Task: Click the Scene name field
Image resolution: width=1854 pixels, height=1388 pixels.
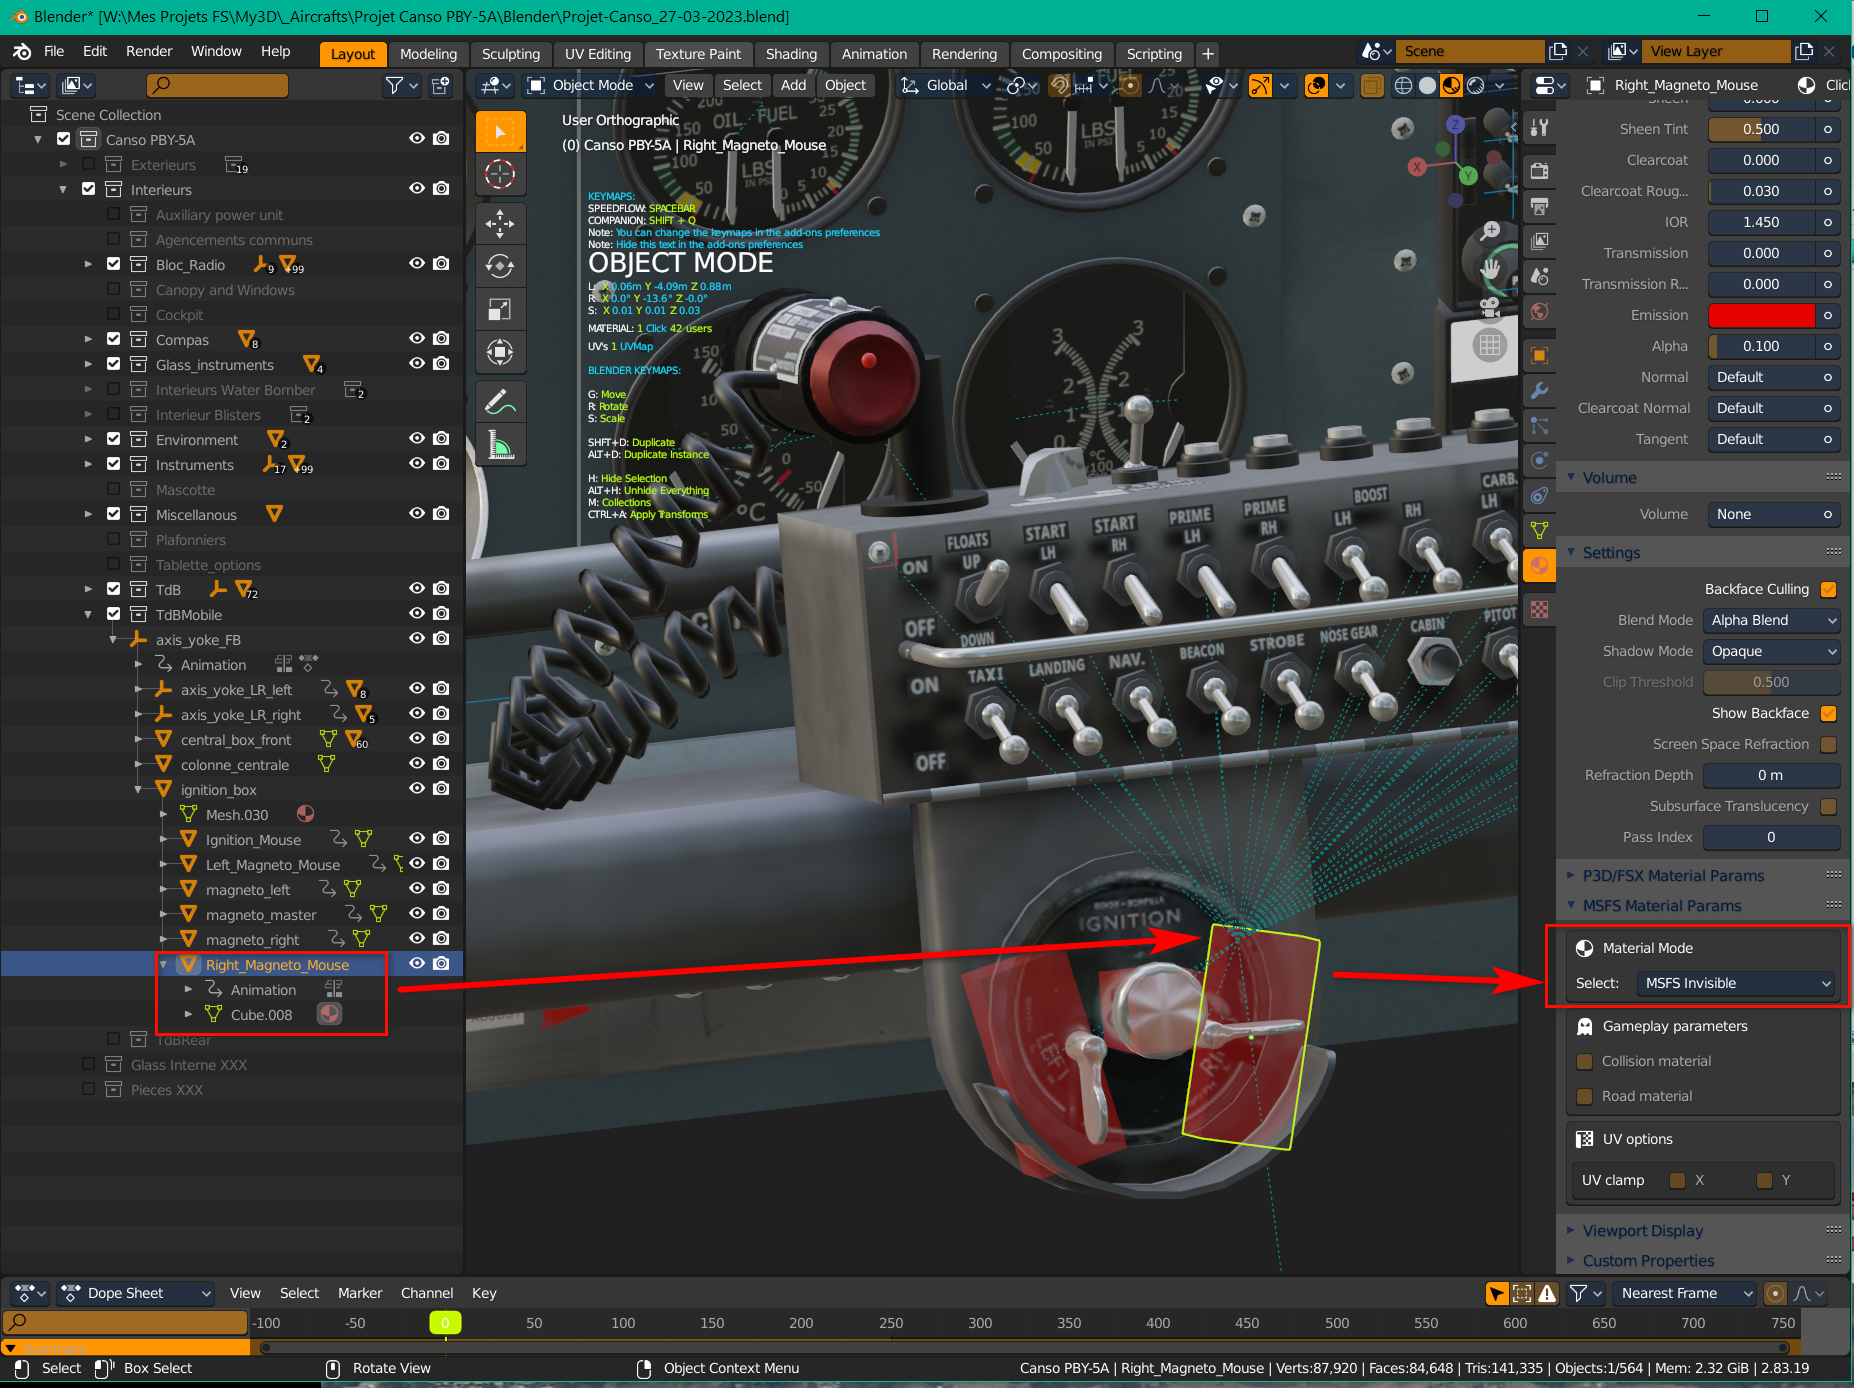Action: 1468,51
